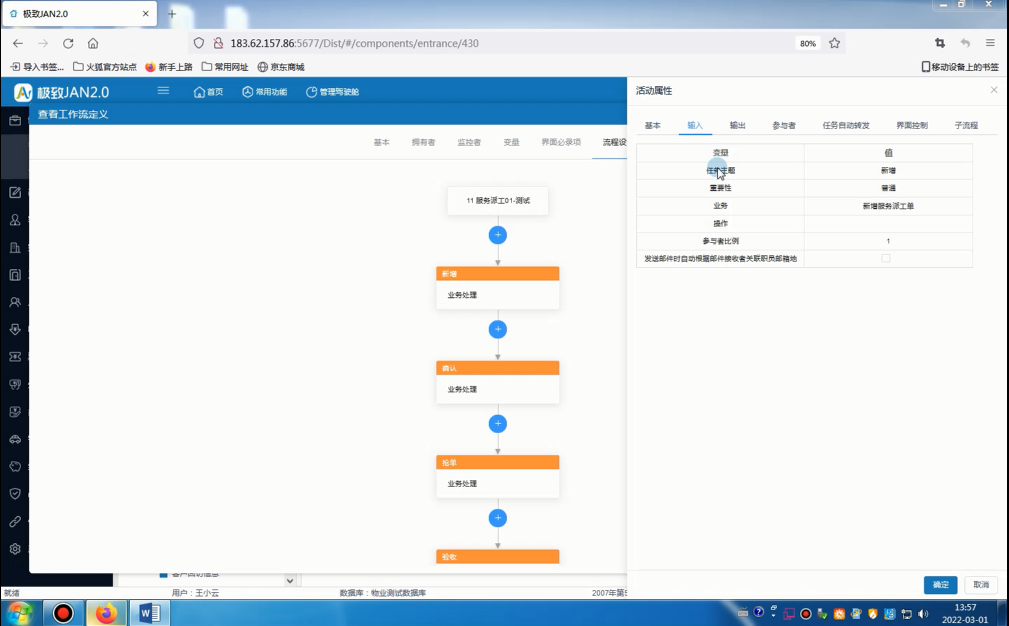Go to 首页 home in the top nav
The width and height of the screenshot is (1009, 626).
pos(208,92)
